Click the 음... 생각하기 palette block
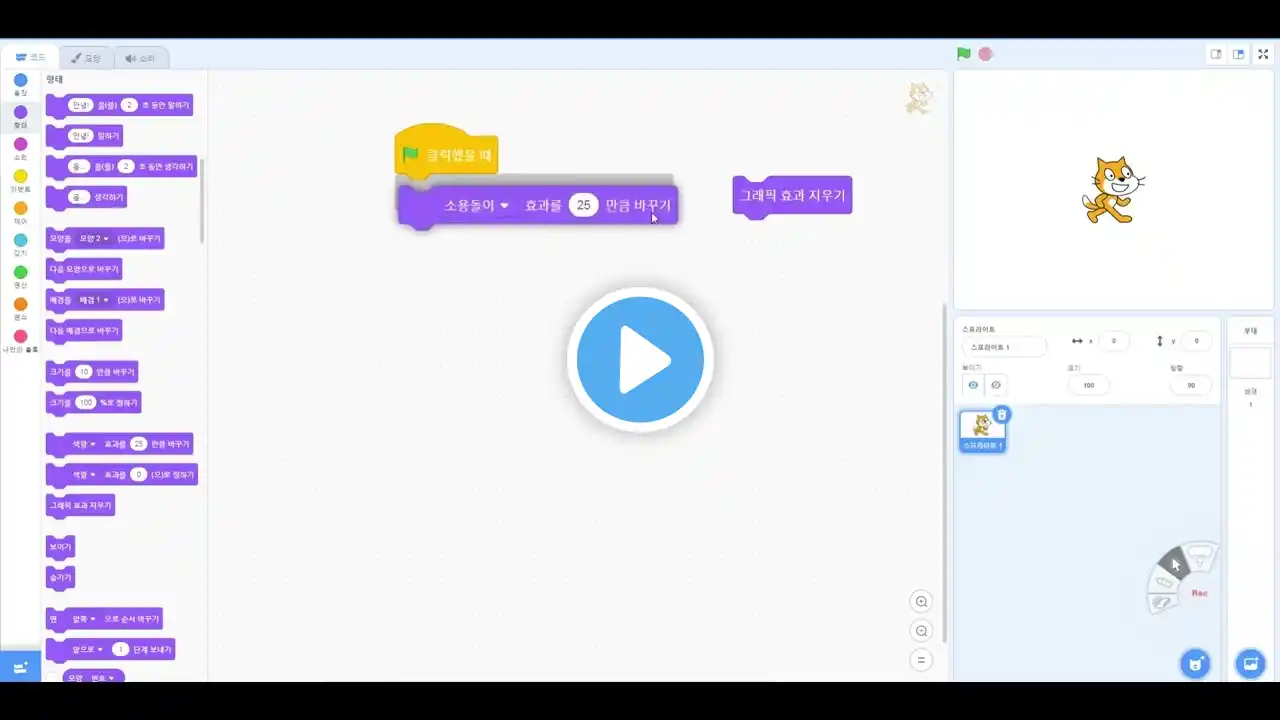The height and width of the screenshot is (720, 1280). coord(86,197)
